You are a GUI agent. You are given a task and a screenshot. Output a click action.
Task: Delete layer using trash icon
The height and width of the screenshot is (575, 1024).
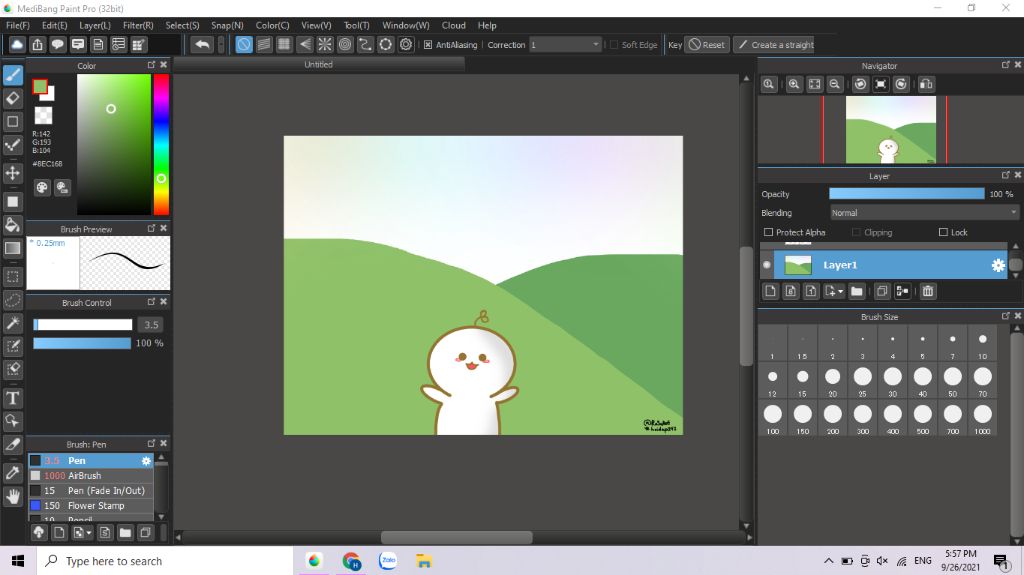pos(928,291)
